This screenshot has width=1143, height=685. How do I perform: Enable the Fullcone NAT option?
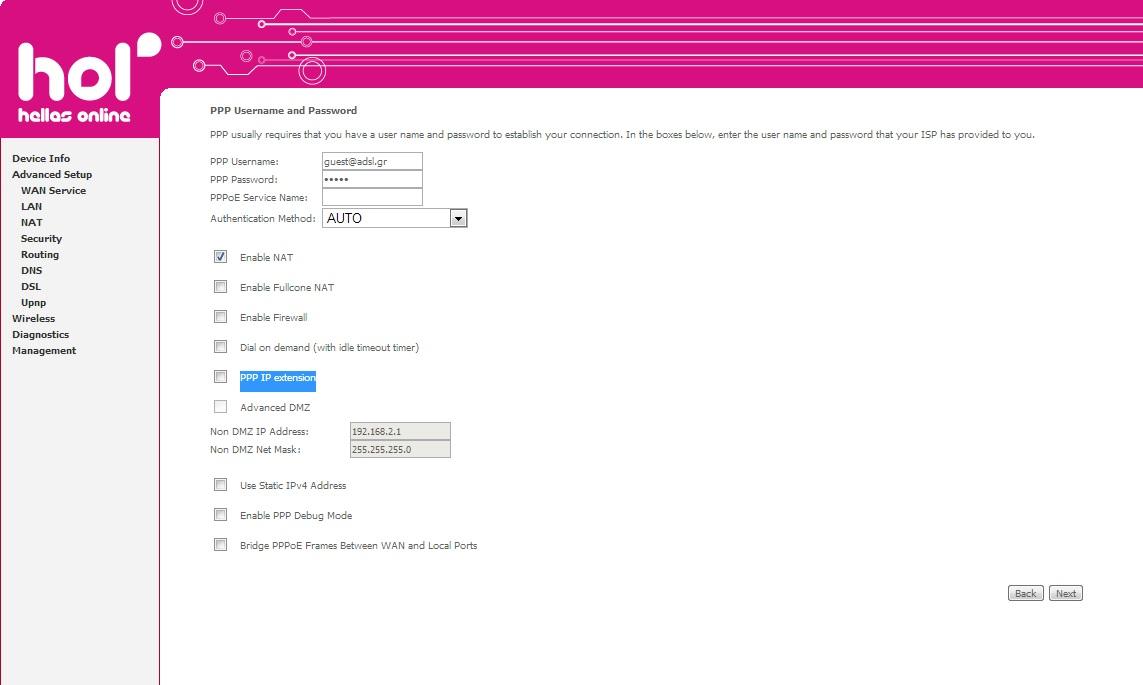(x=220, y=287)
